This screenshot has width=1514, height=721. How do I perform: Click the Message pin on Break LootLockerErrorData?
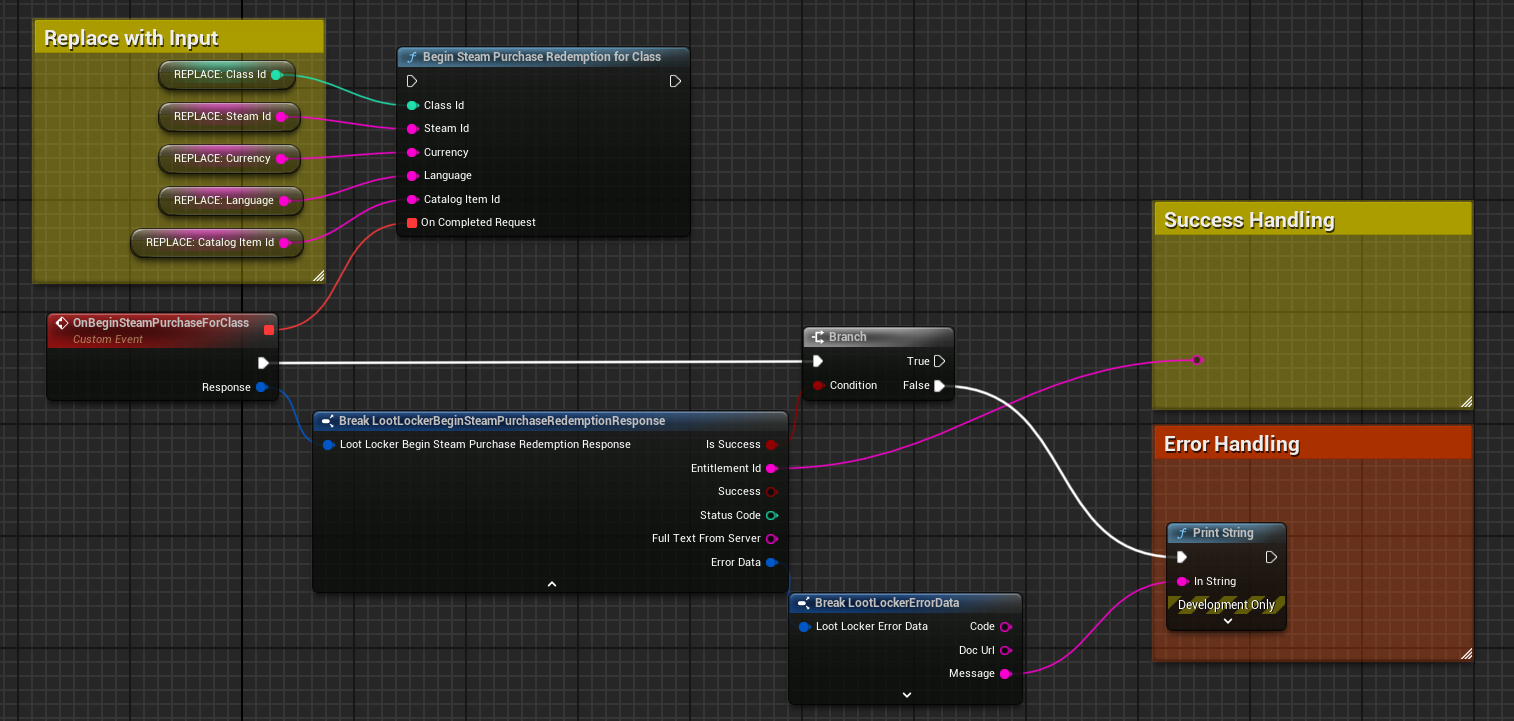pos(1006,674)
